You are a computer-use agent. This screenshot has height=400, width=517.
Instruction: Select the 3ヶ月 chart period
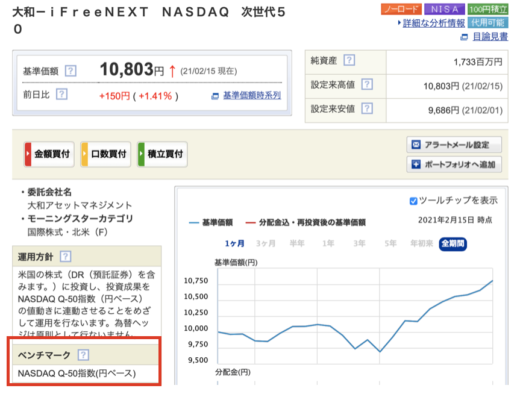coord(266,244)
